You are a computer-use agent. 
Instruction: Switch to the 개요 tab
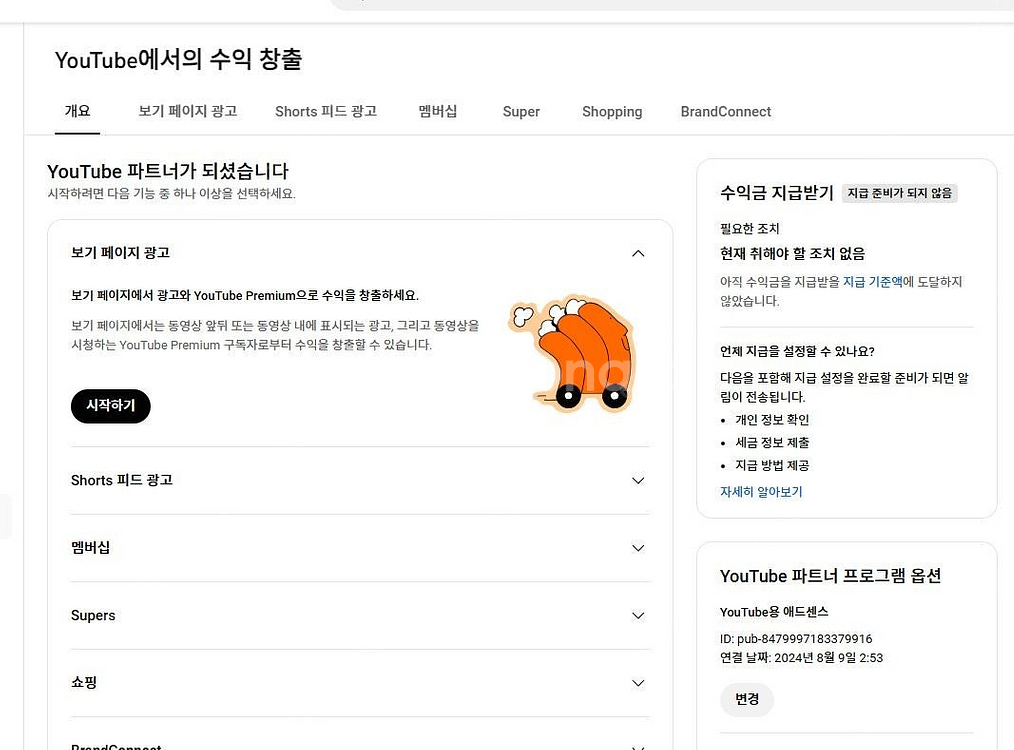tap(77, 111)
